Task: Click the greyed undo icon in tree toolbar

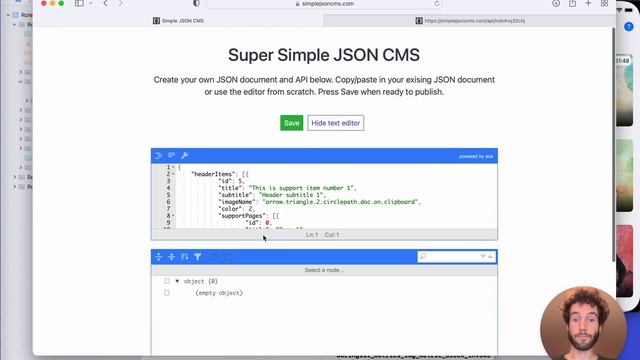Action: [x=214, y=257]
